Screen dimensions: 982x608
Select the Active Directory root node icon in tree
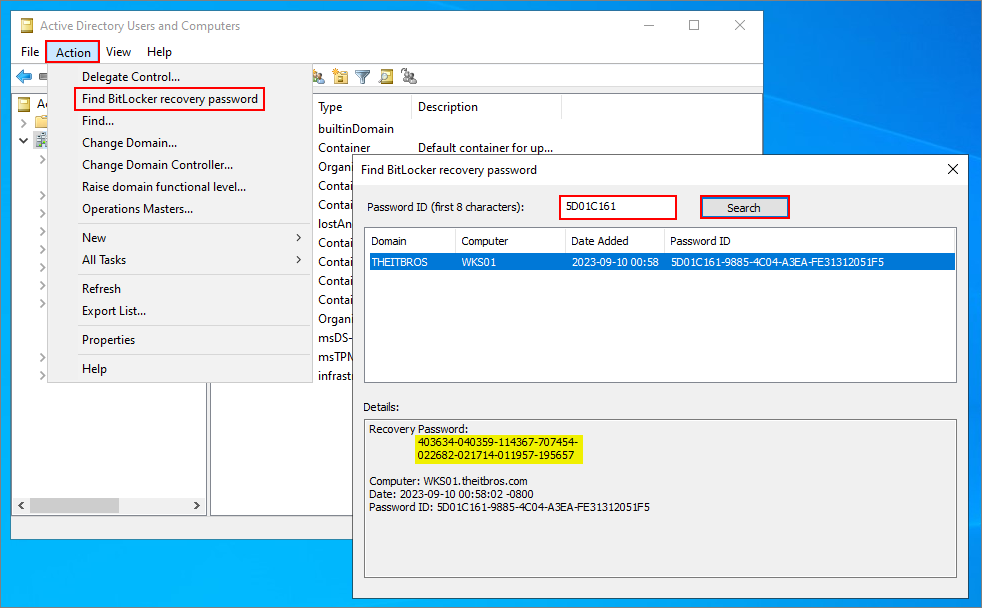click(24, 104)
